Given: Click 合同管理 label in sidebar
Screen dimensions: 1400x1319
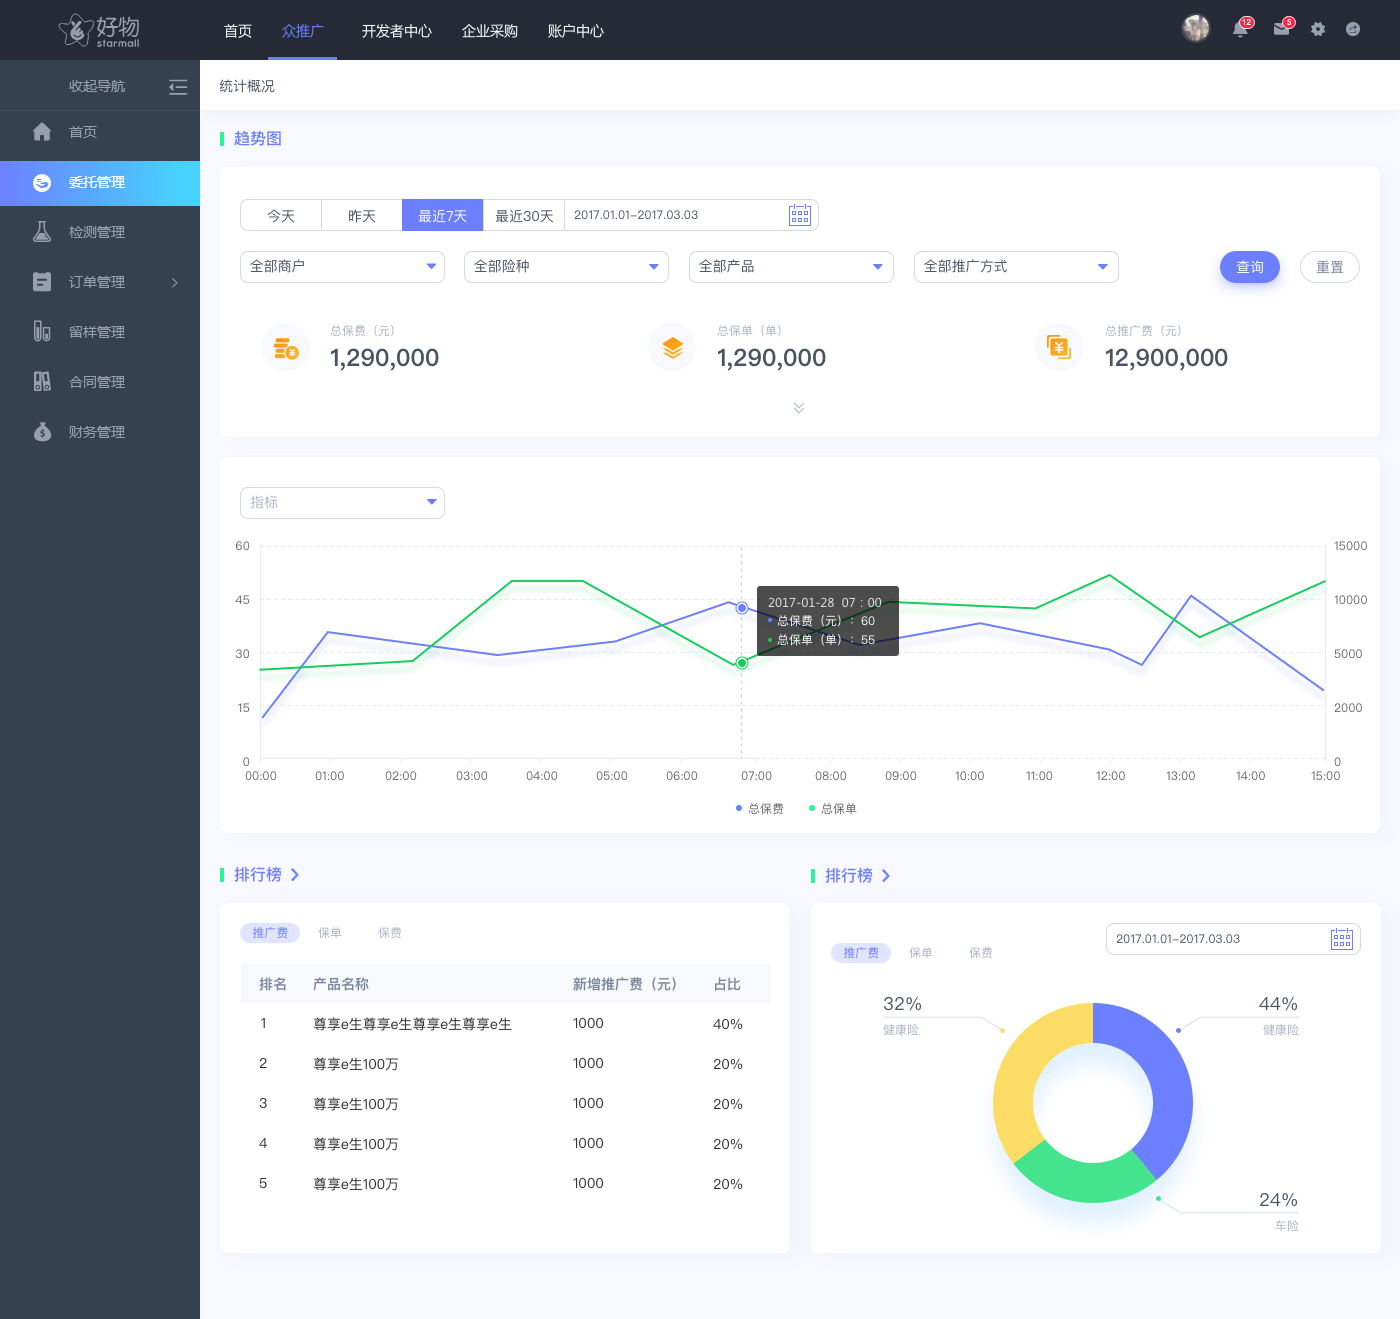Looking at the screenshot, I should click(97, 382).
